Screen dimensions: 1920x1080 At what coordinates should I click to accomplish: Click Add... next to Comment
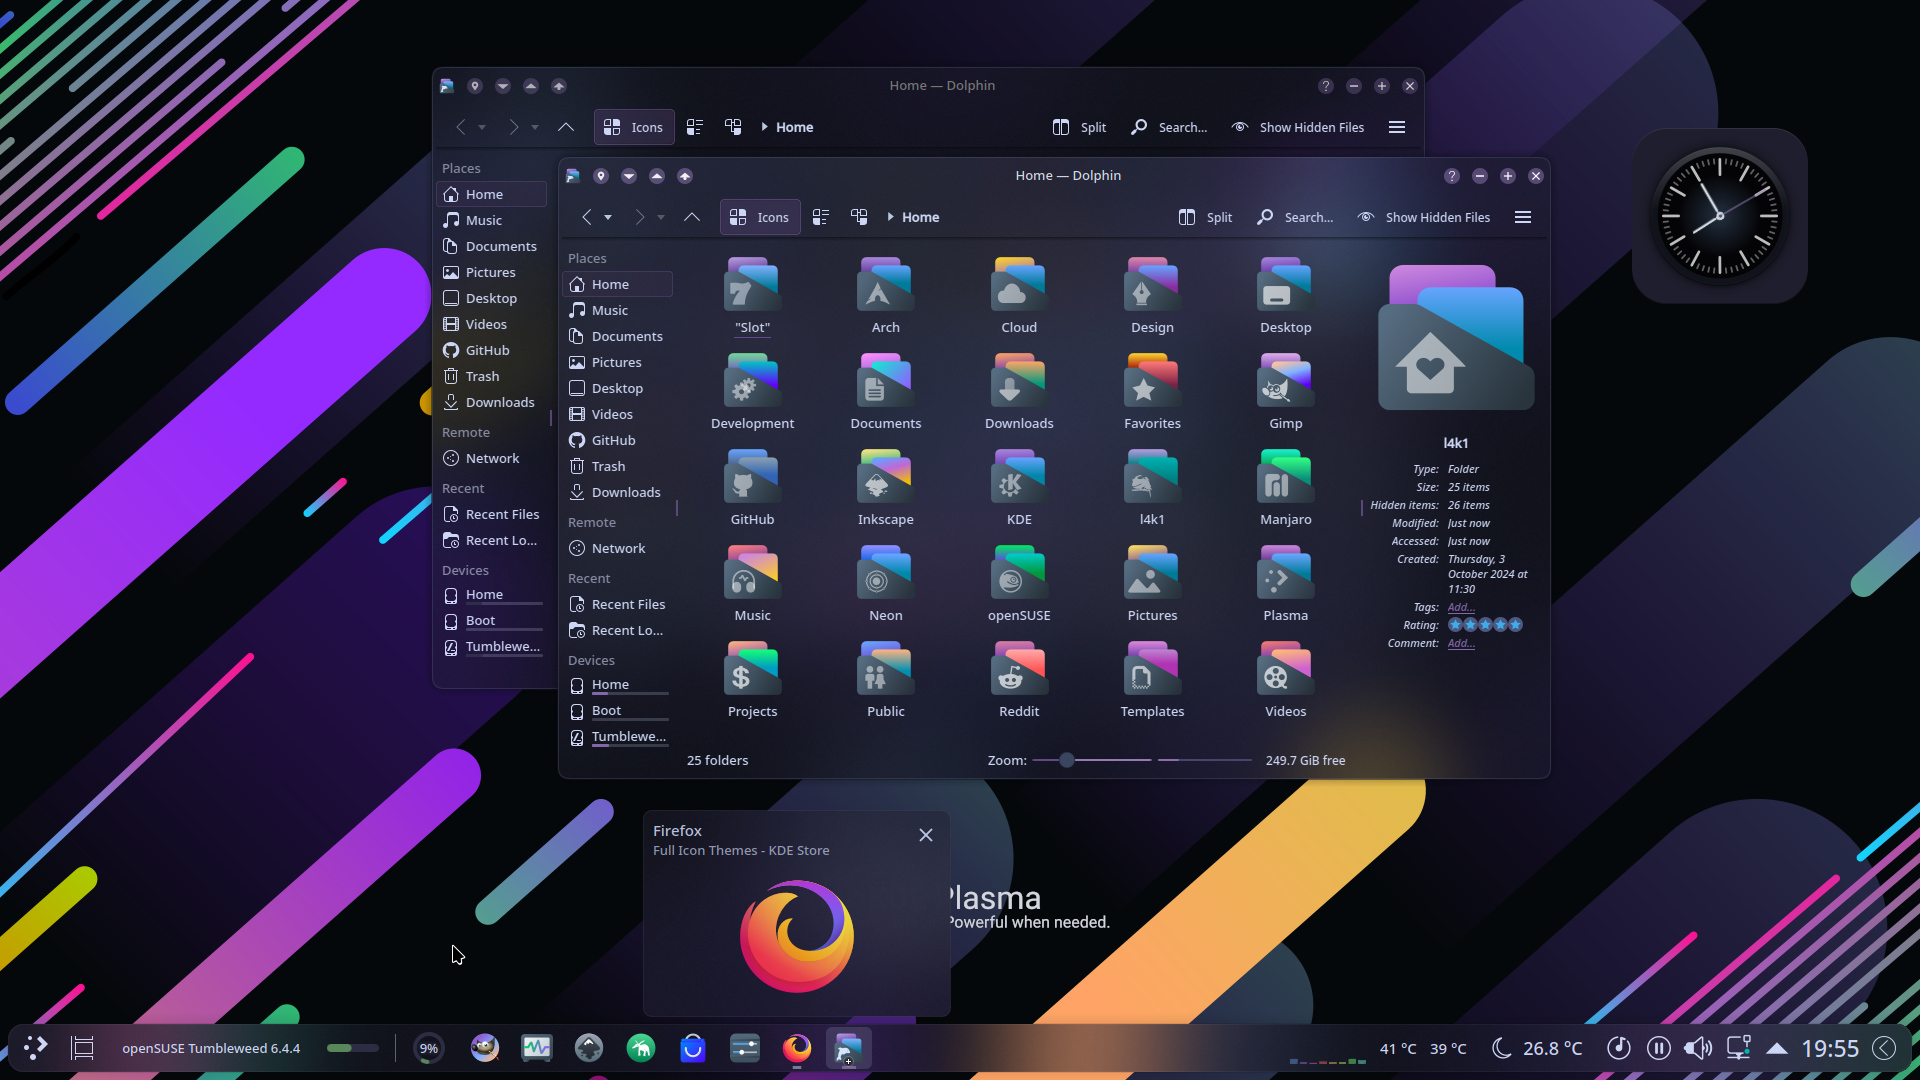point(1461,643)
